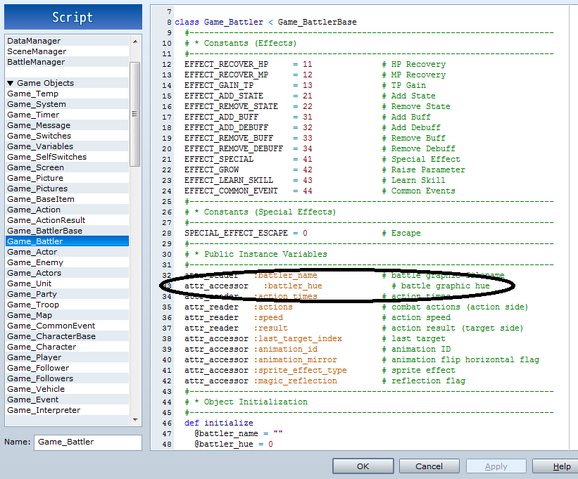578x479 pixels.
Task: Click the Name field showing Game_Battler
Action: click(x=88, y=442)
